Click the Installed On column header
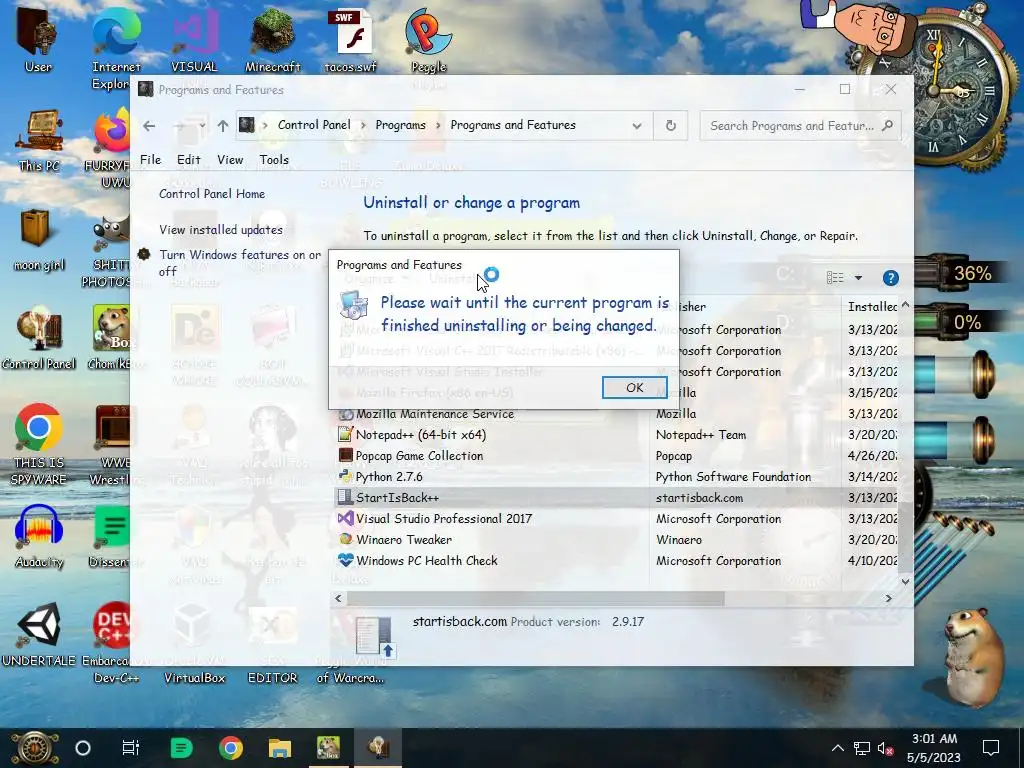 coord(871,306)
